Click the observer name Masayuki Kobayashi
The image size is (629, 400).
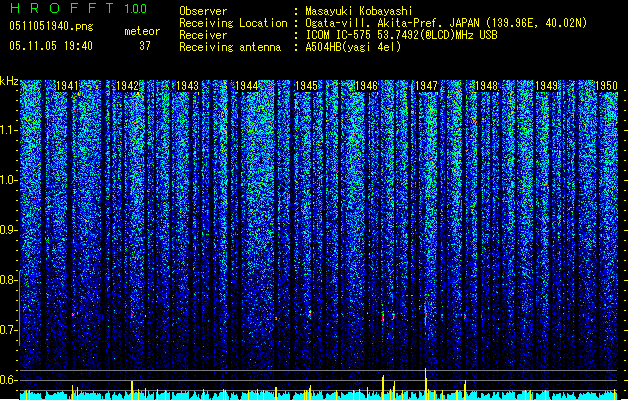[x=359, y=11]
